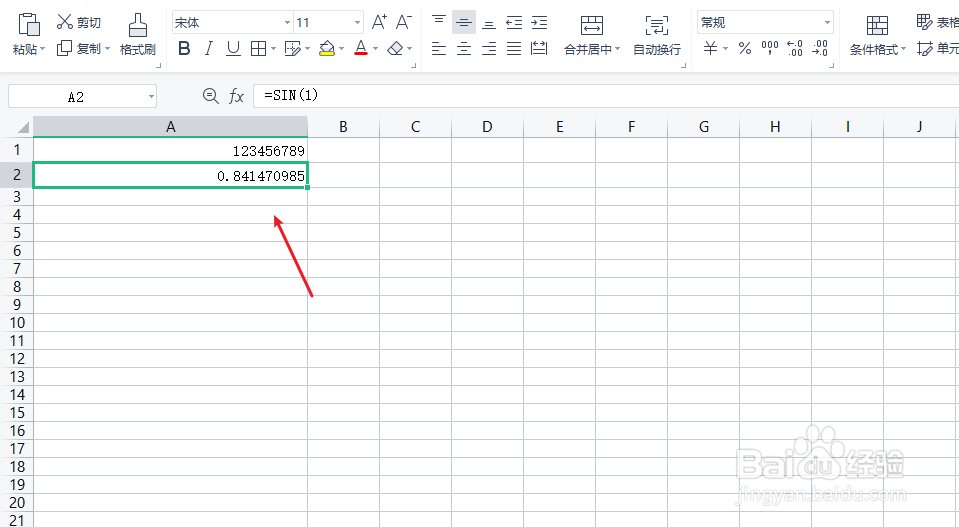
Task: Click decrease decimal places icon
Action: point(820,48)
